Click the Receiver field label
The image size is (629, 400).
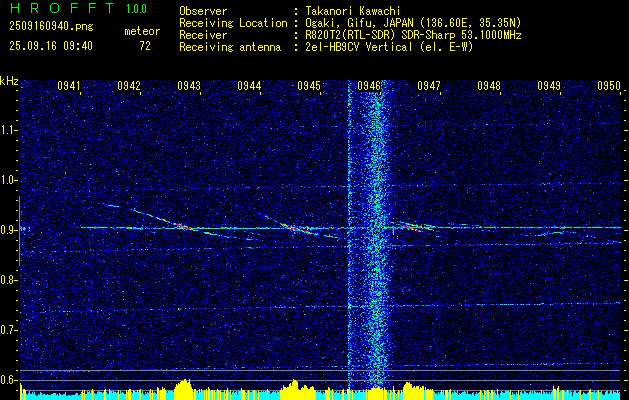(203, 35)
